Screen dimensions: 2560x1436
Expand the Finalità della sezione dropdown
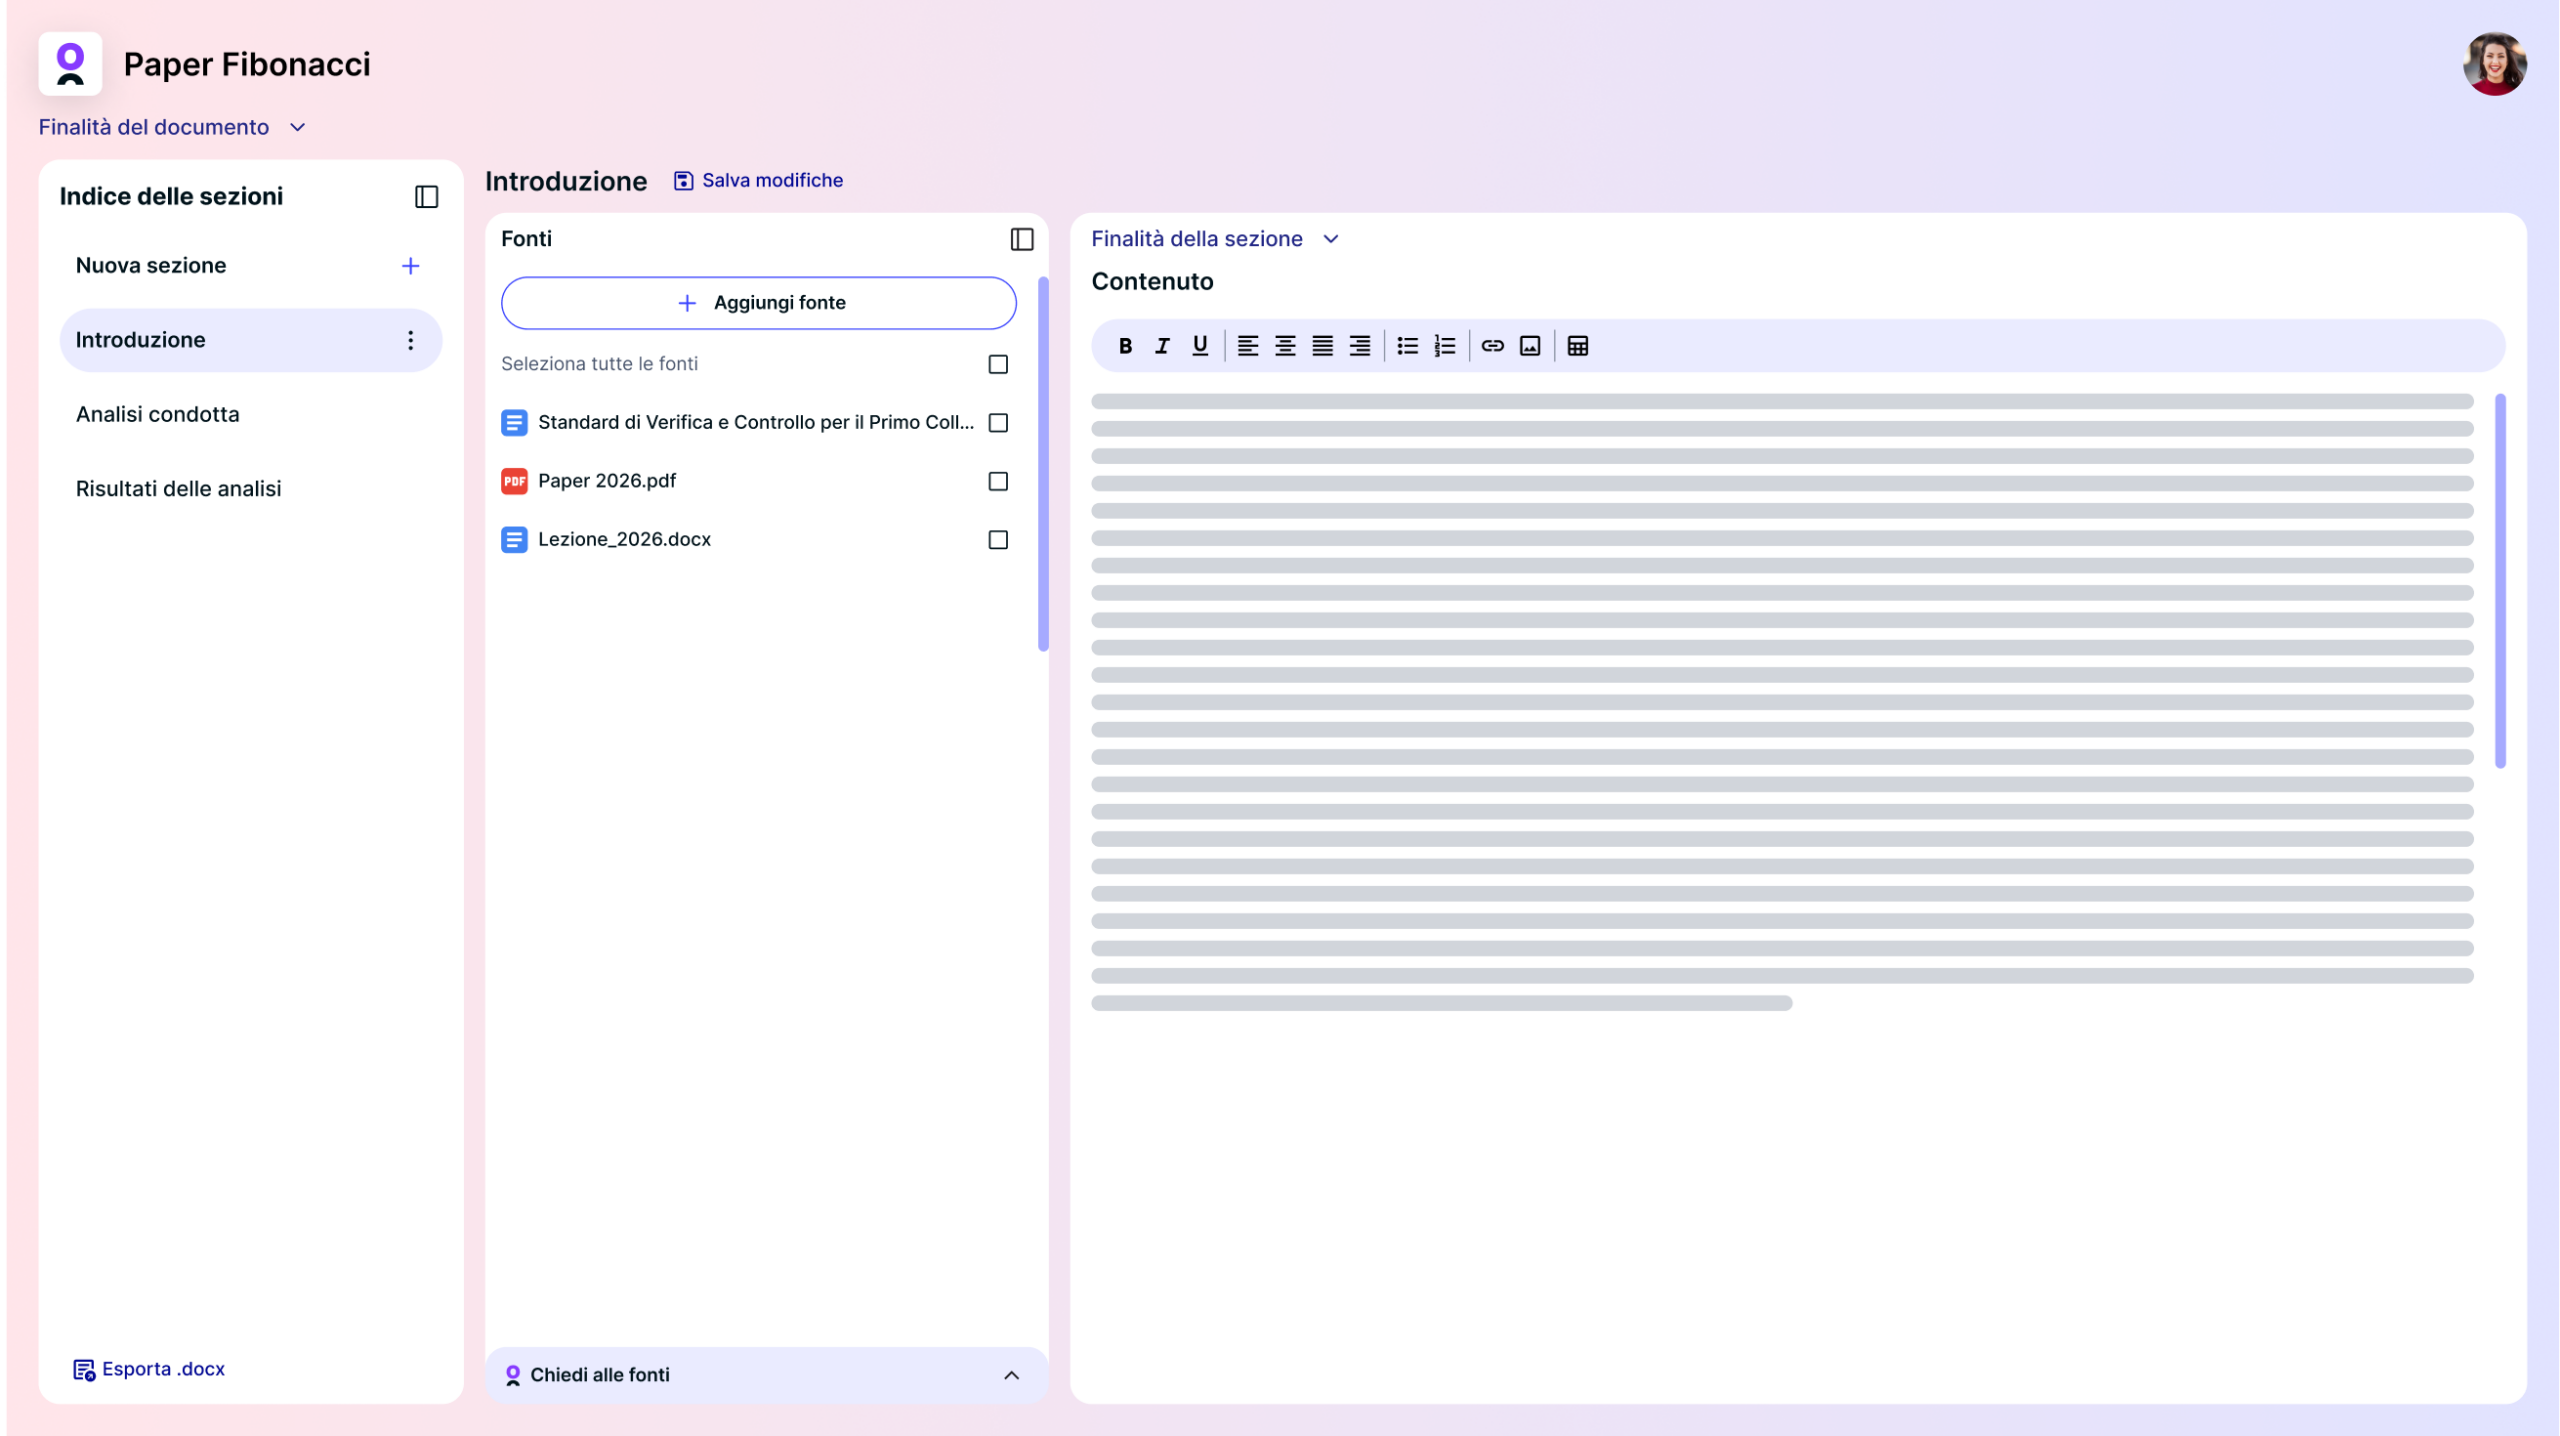click(1214, 239)
